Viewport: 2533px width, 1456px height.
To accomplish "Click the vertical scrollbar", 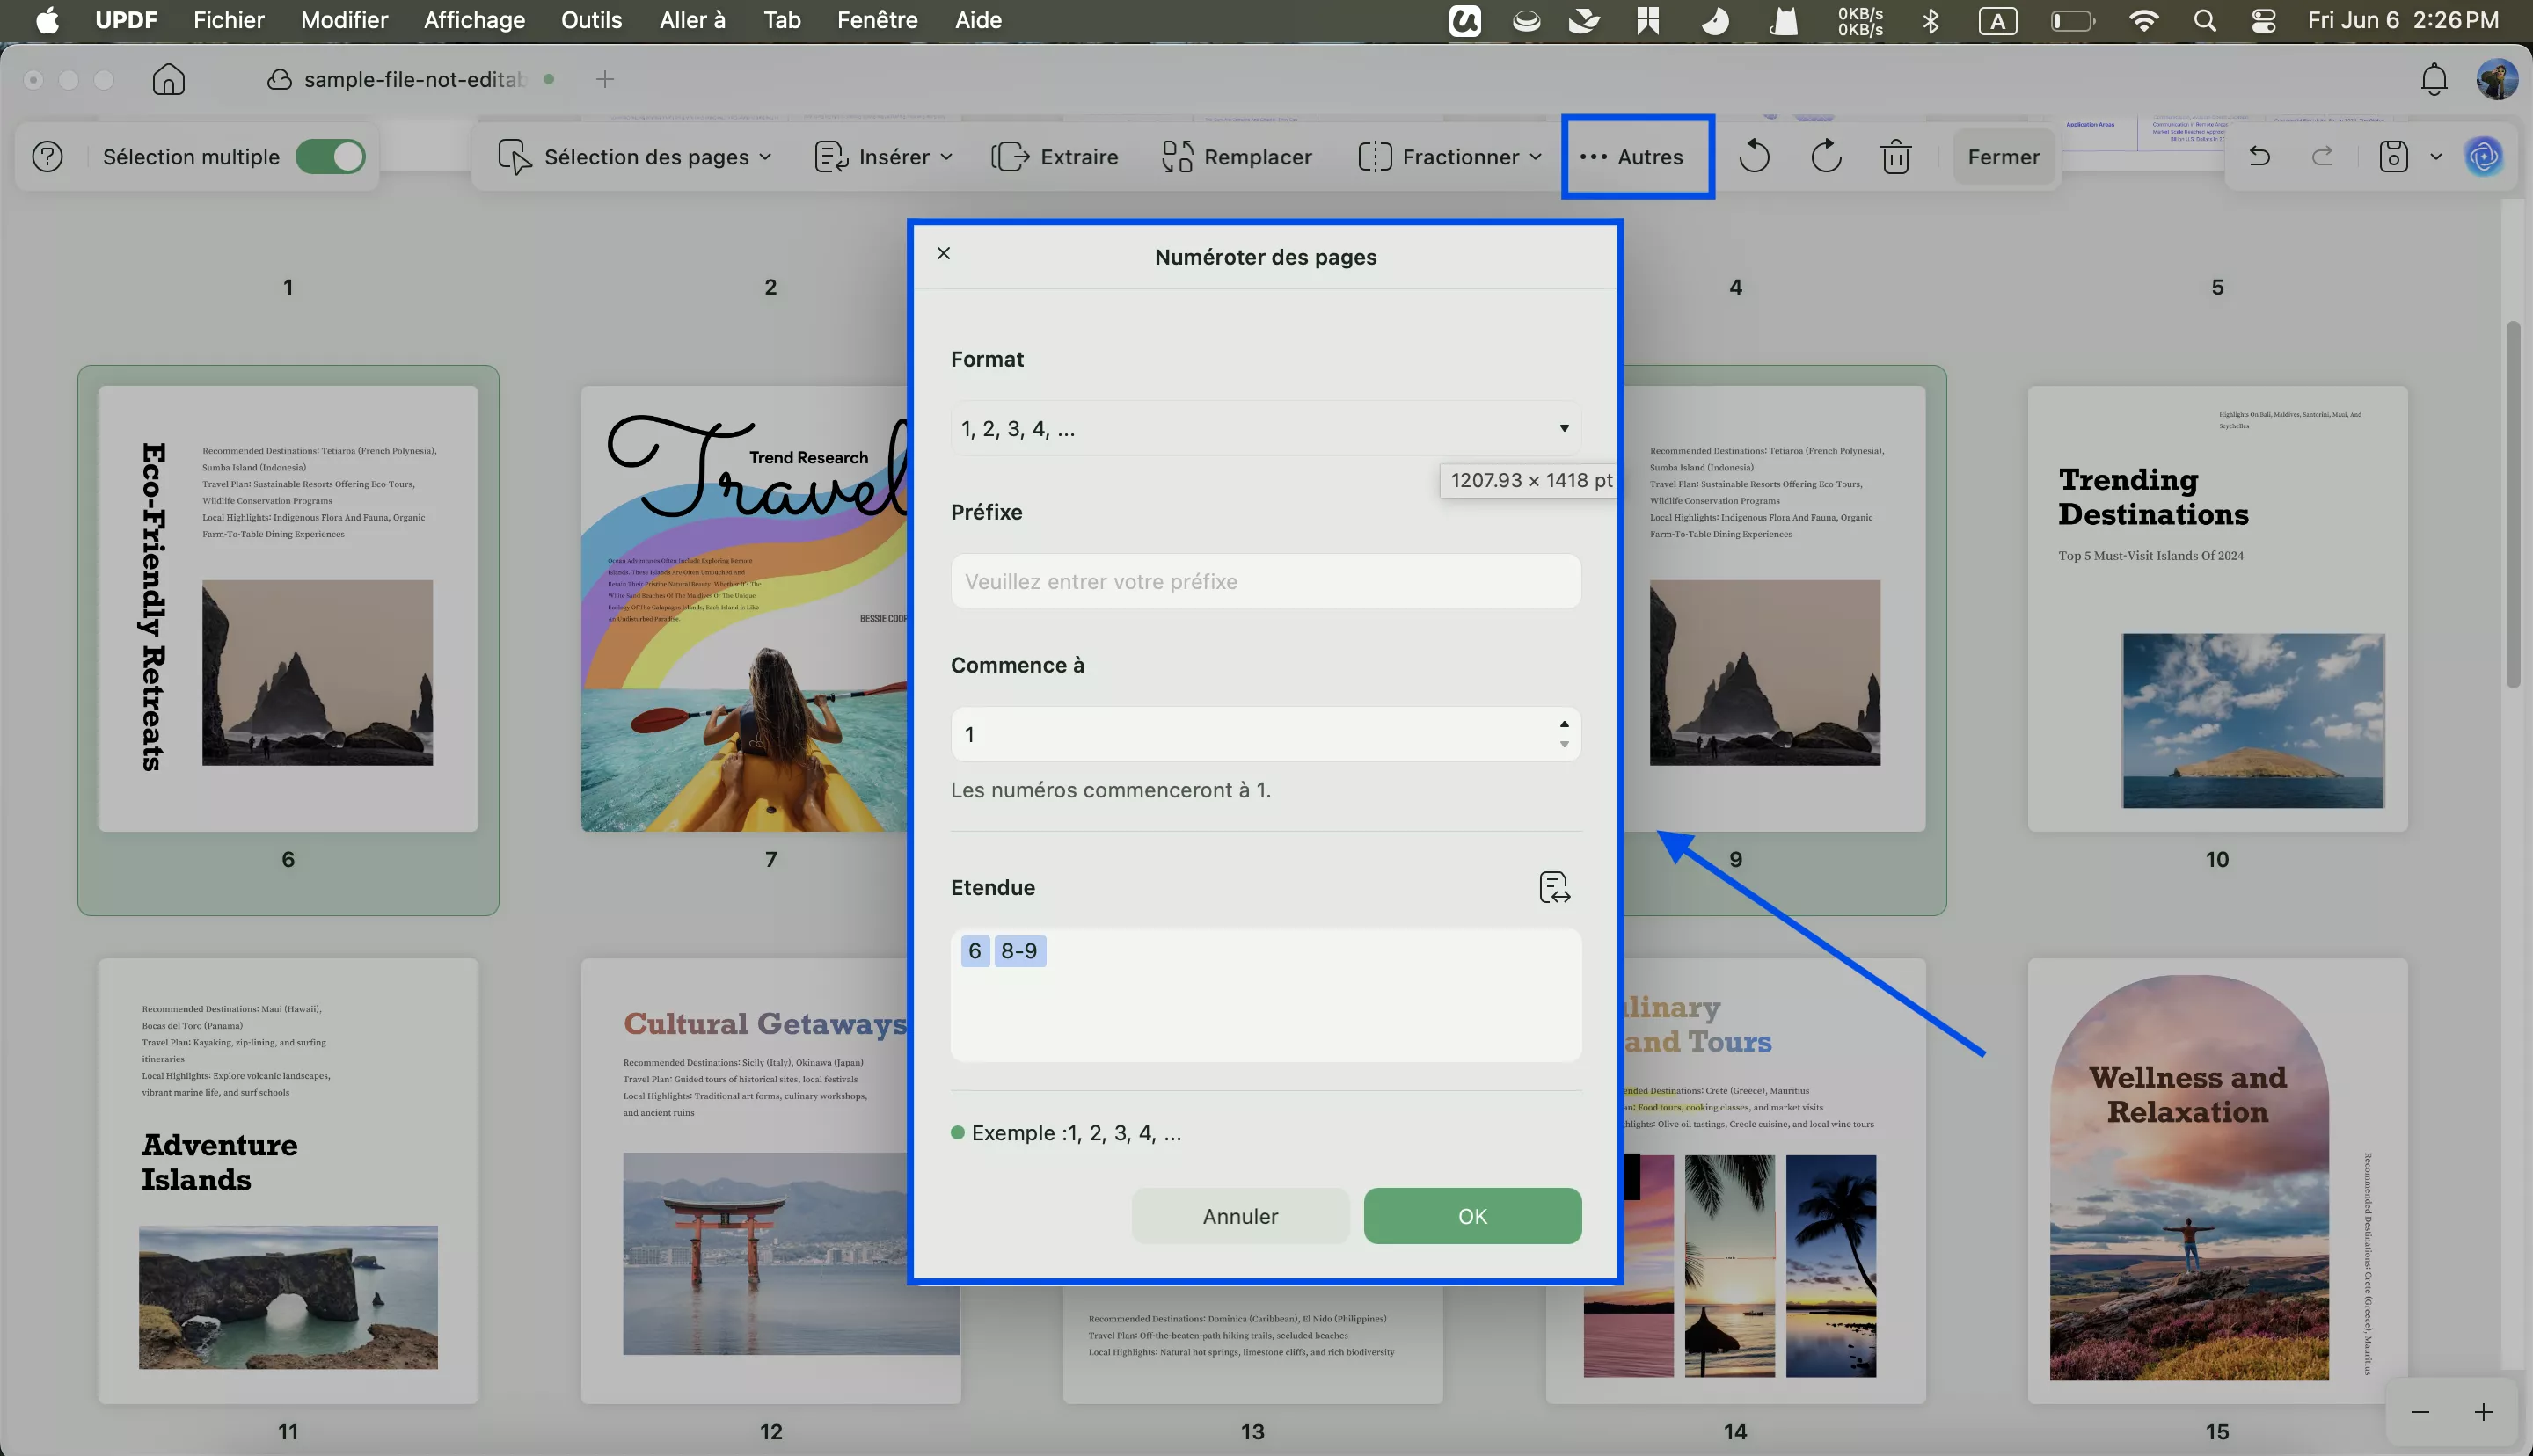I will click(x=2513, y=504).
